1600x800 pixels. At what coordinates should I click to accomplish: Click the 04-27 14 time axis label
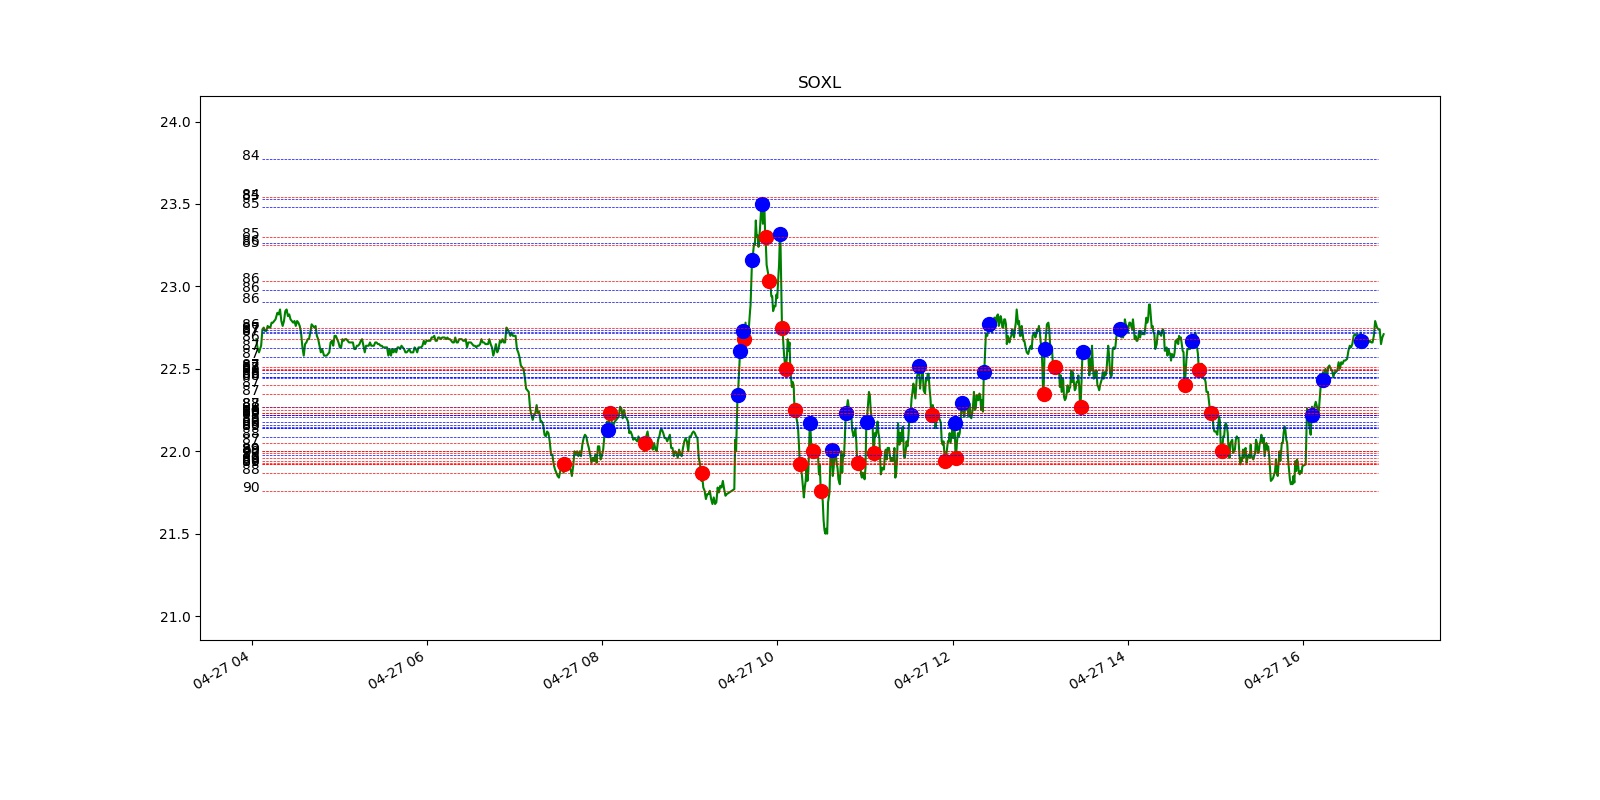point(1097,669)
